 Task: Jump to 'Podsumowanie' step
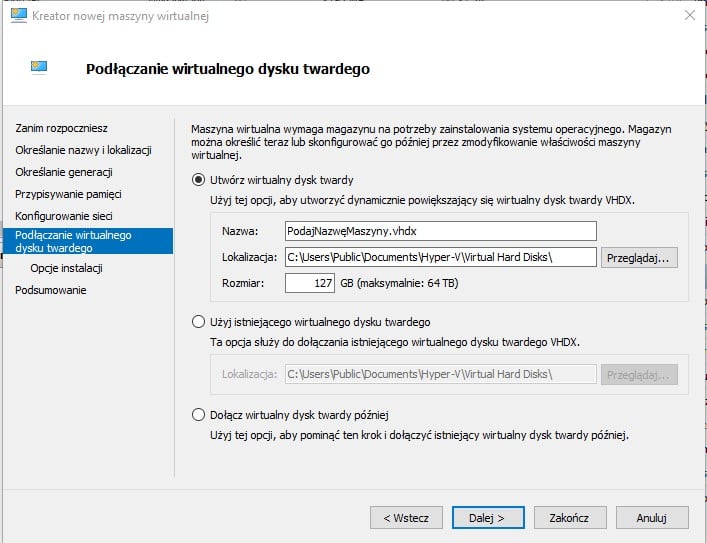(x=50, y=290)
